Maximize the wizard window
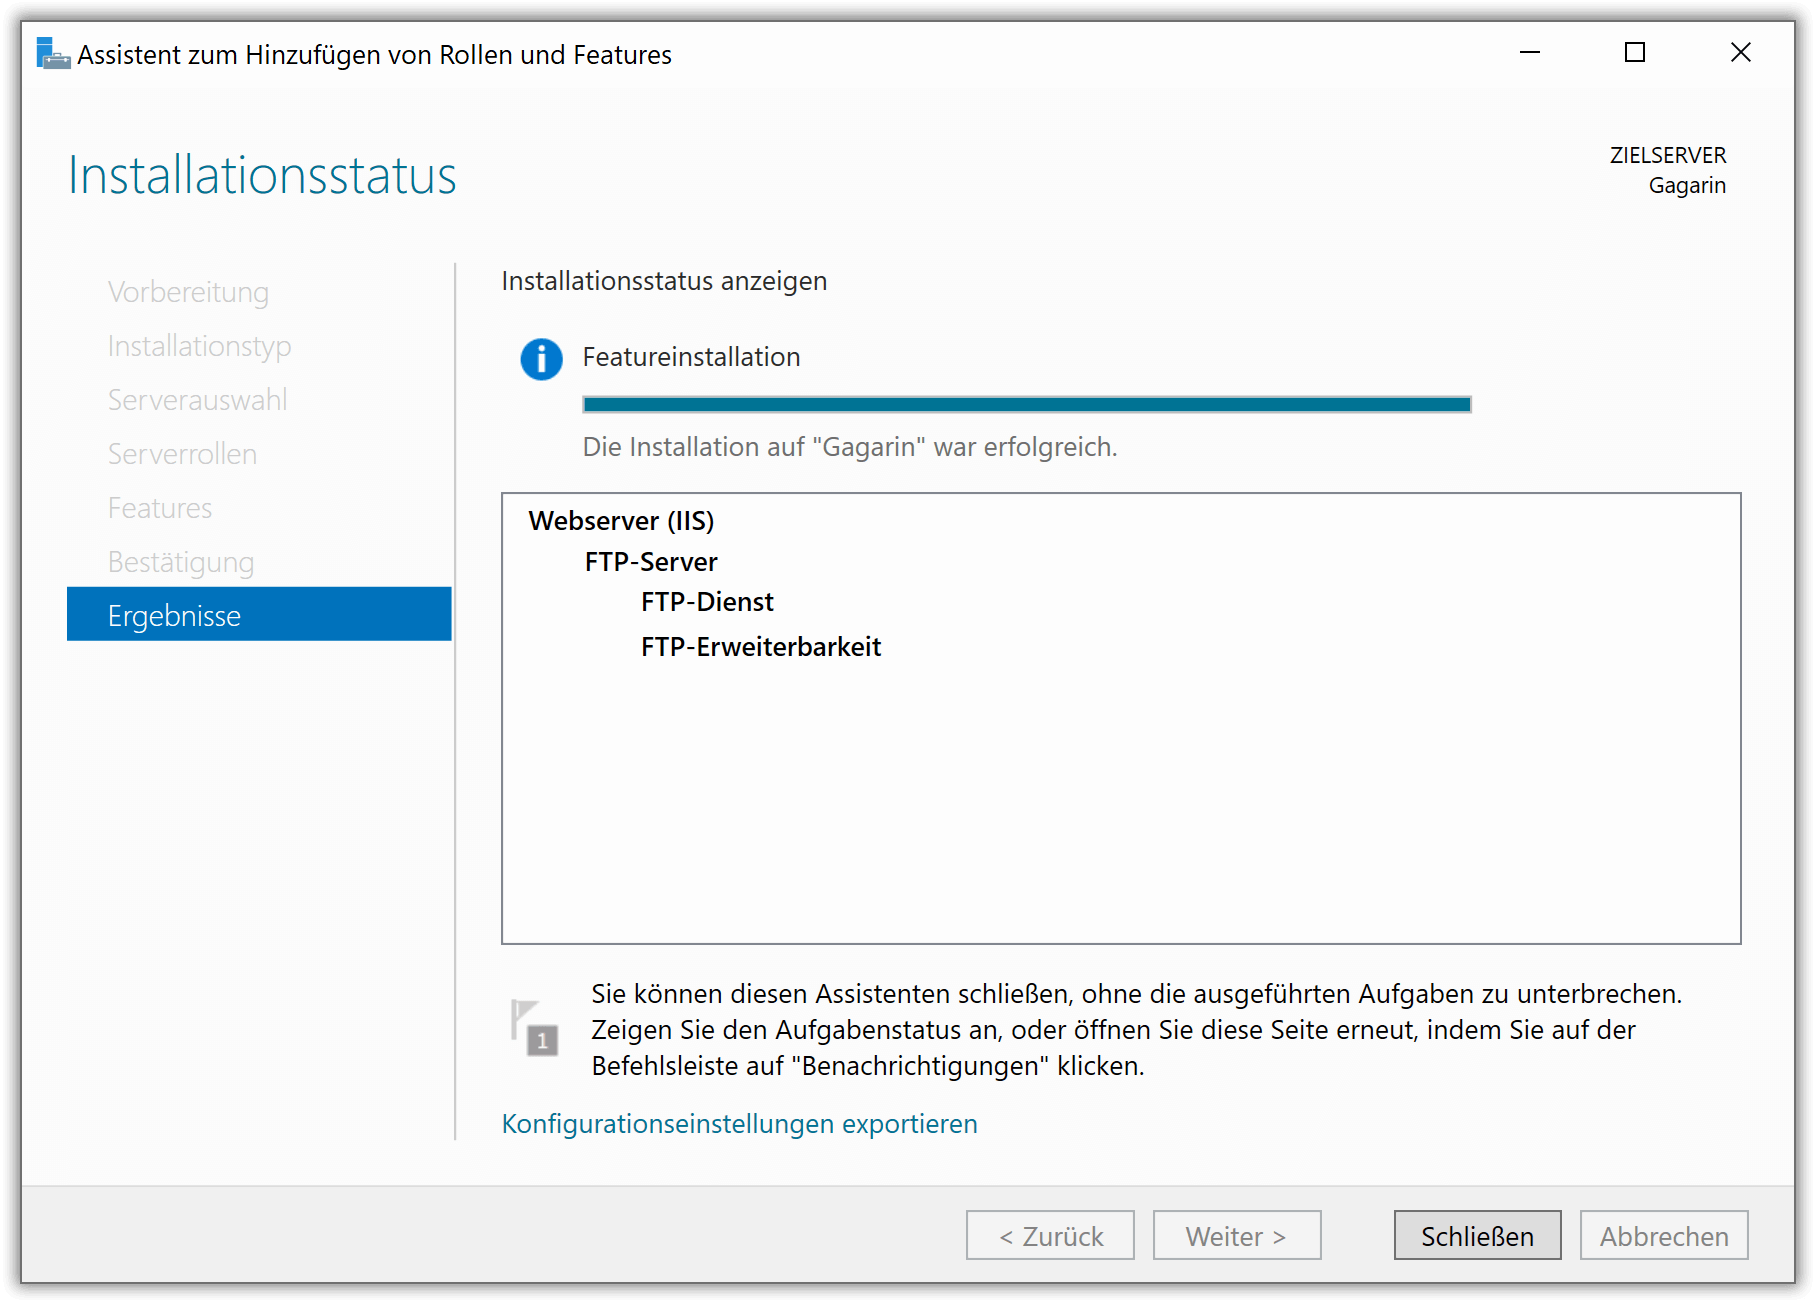This screenshot has width=1816, height=1304. [x=1635, y=53]
